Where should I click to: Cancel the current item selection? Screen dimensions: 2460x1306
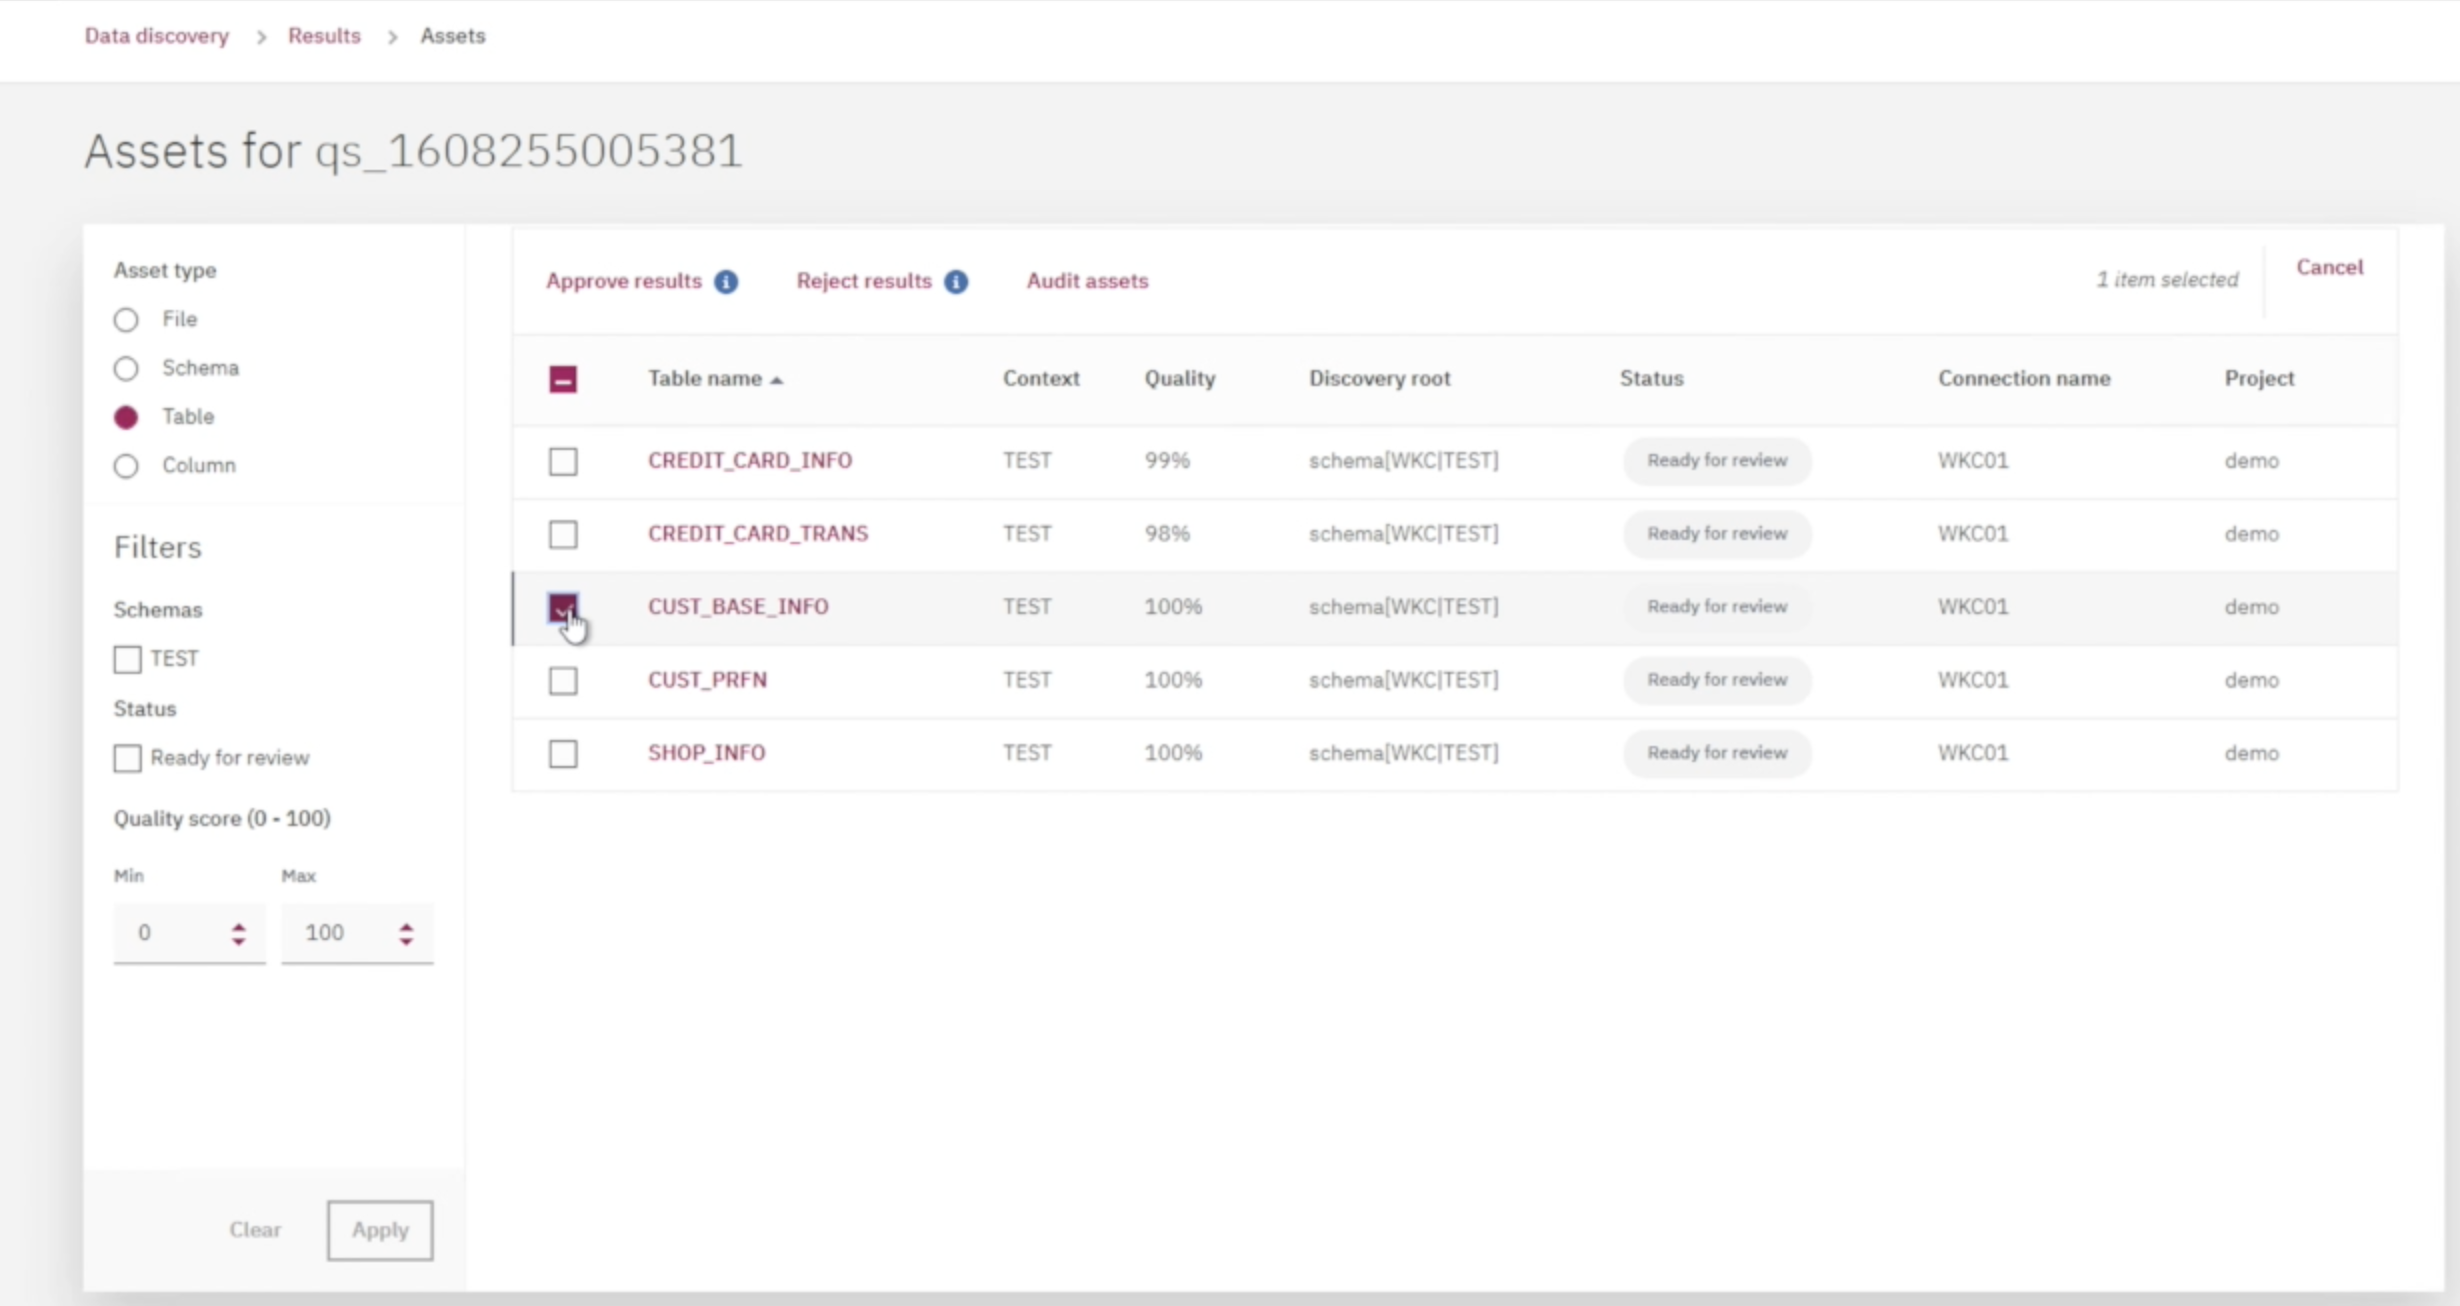[2329, 267]
